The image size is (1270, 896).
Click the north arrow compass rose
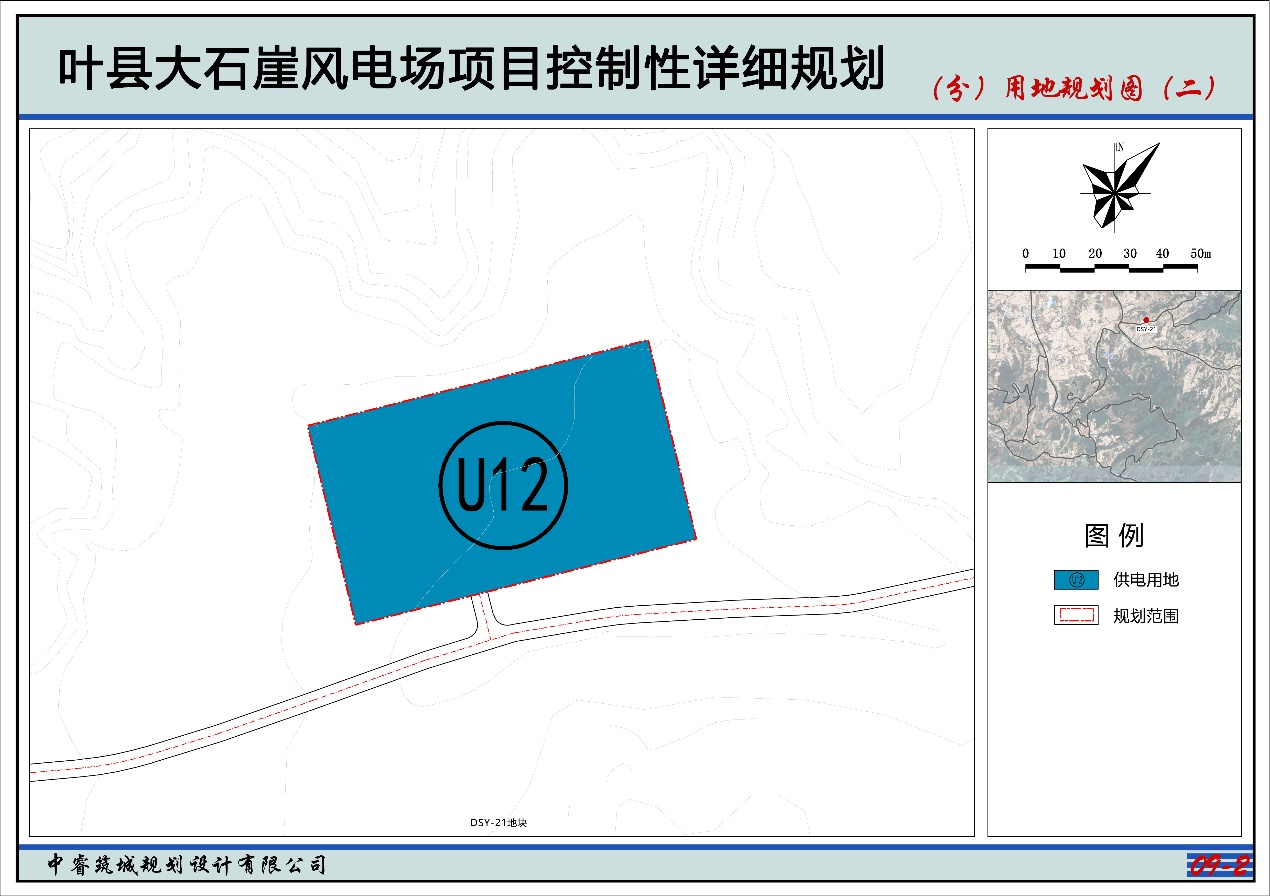click(1118, 185)
